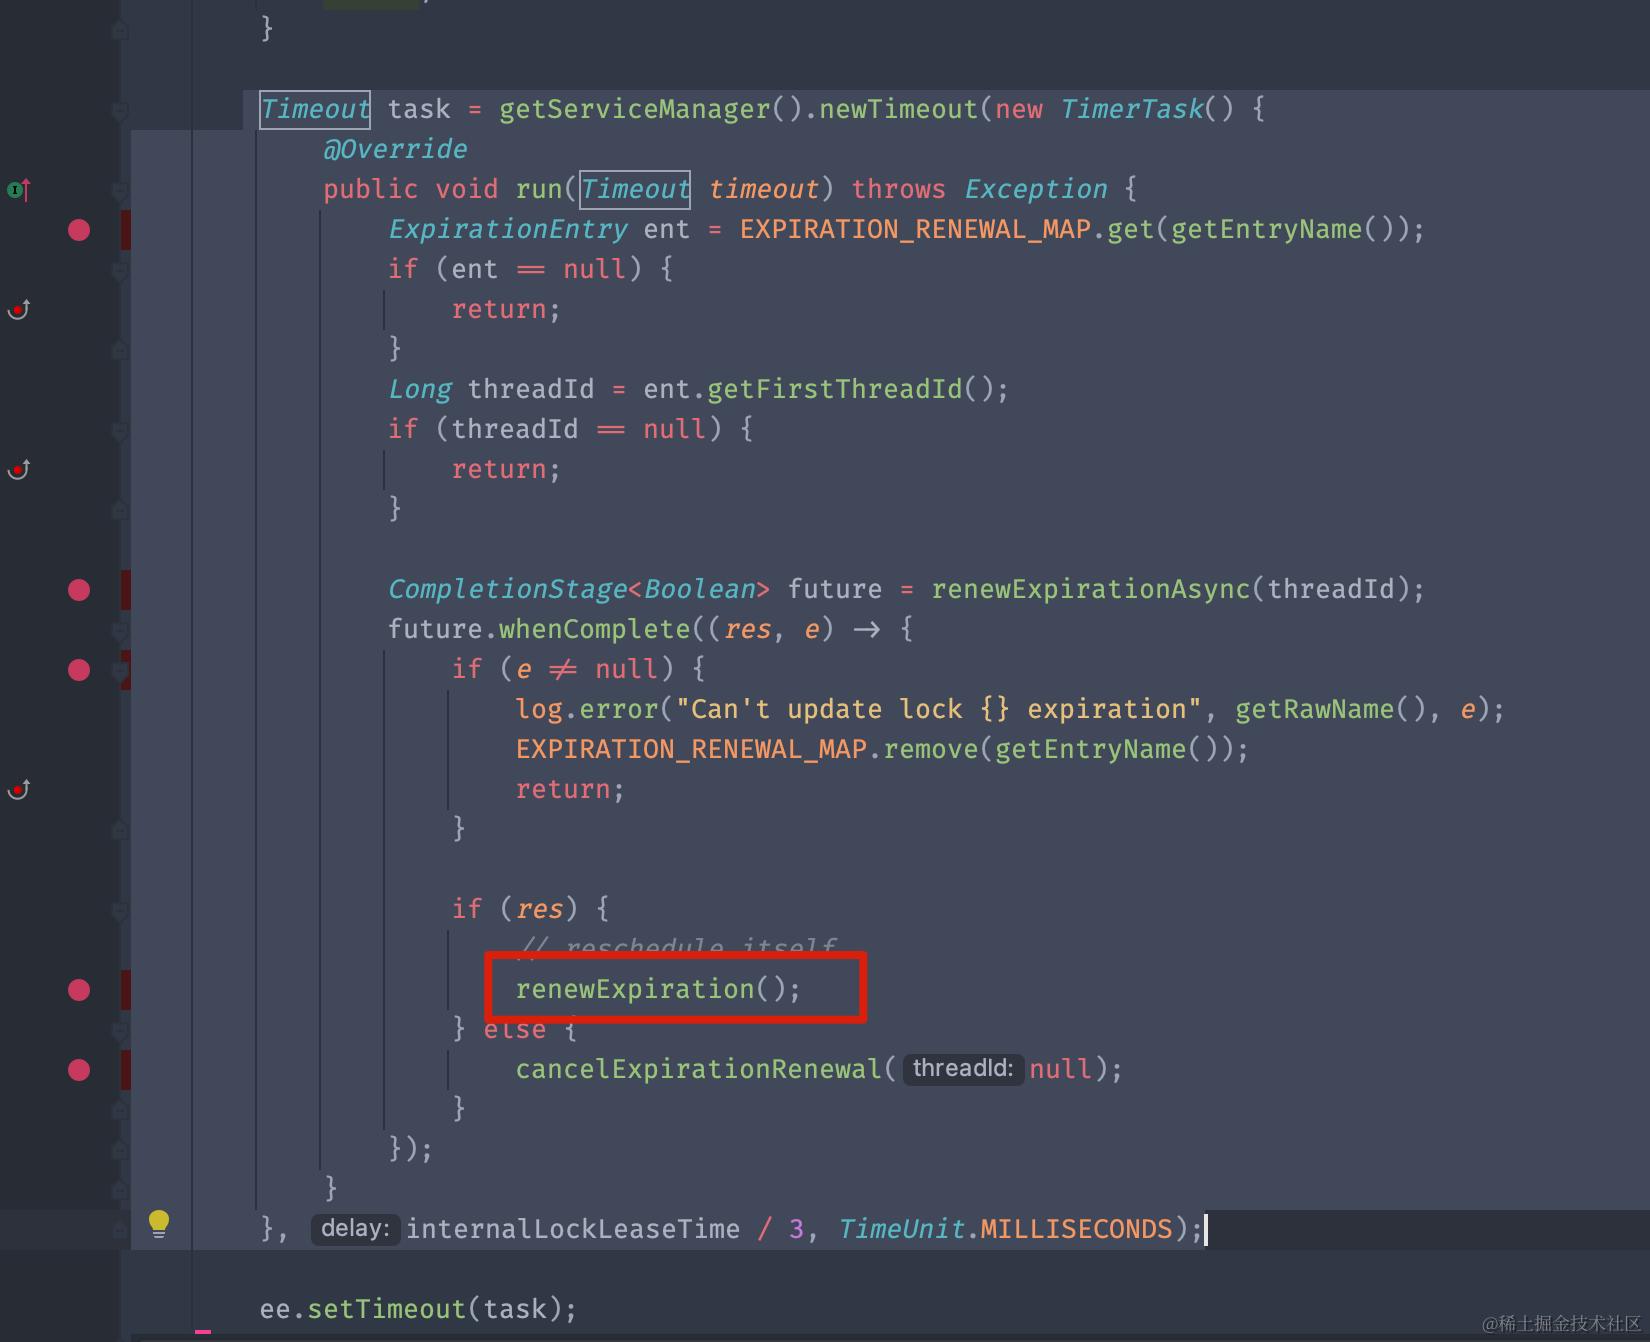This screenshot has width=1650, height=1342.
Task: Click the gutter icon beside return after ent null check
Action: coord(19,309)
